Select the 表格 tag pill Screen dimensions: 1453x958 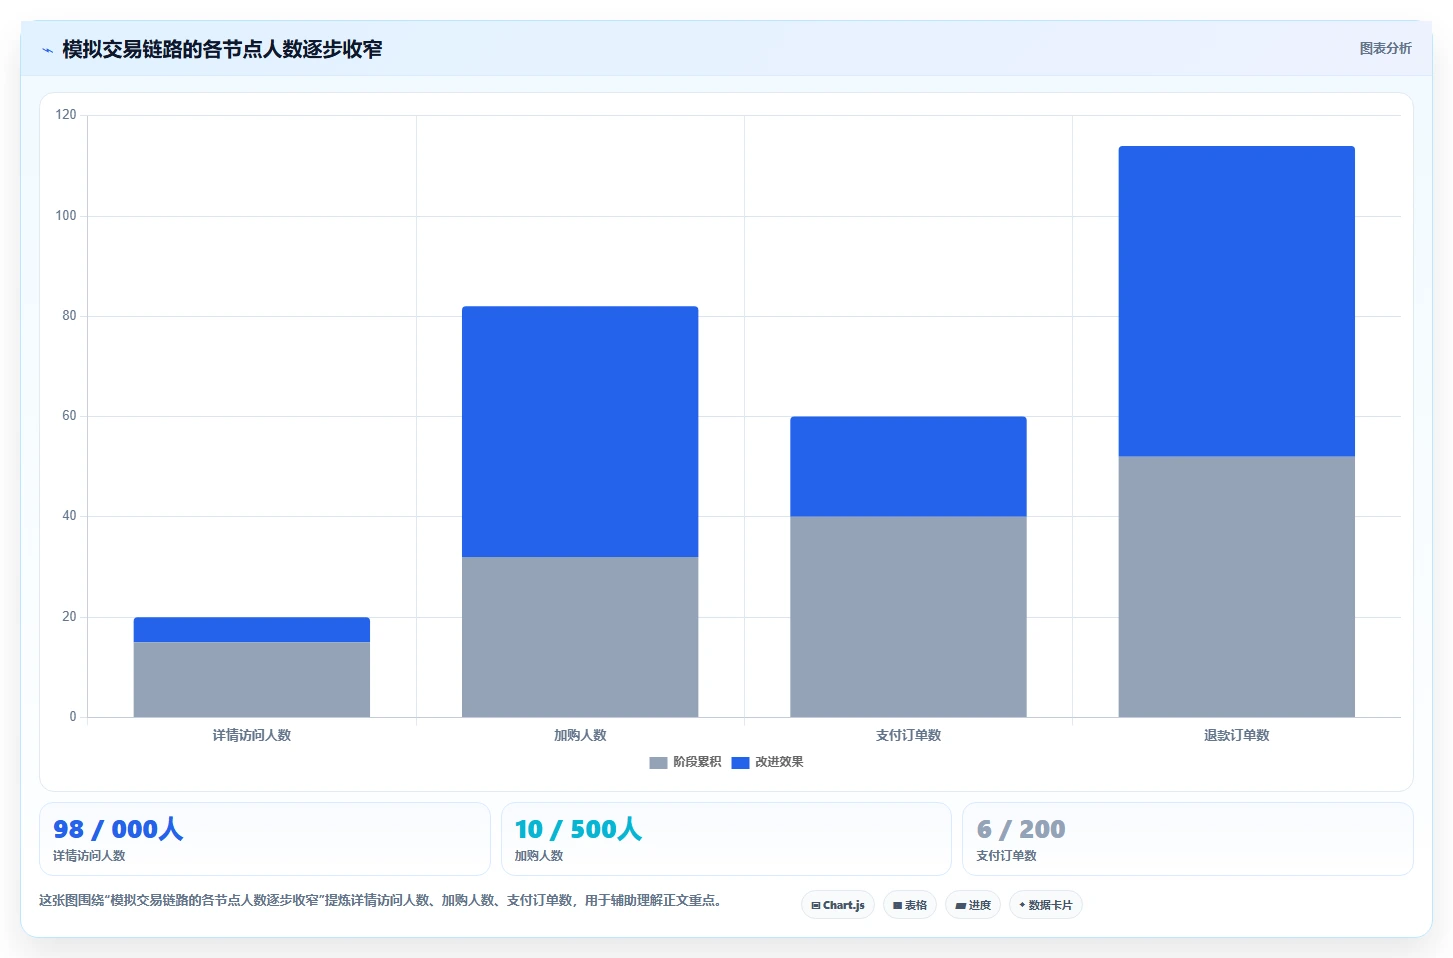coord(910,905)
